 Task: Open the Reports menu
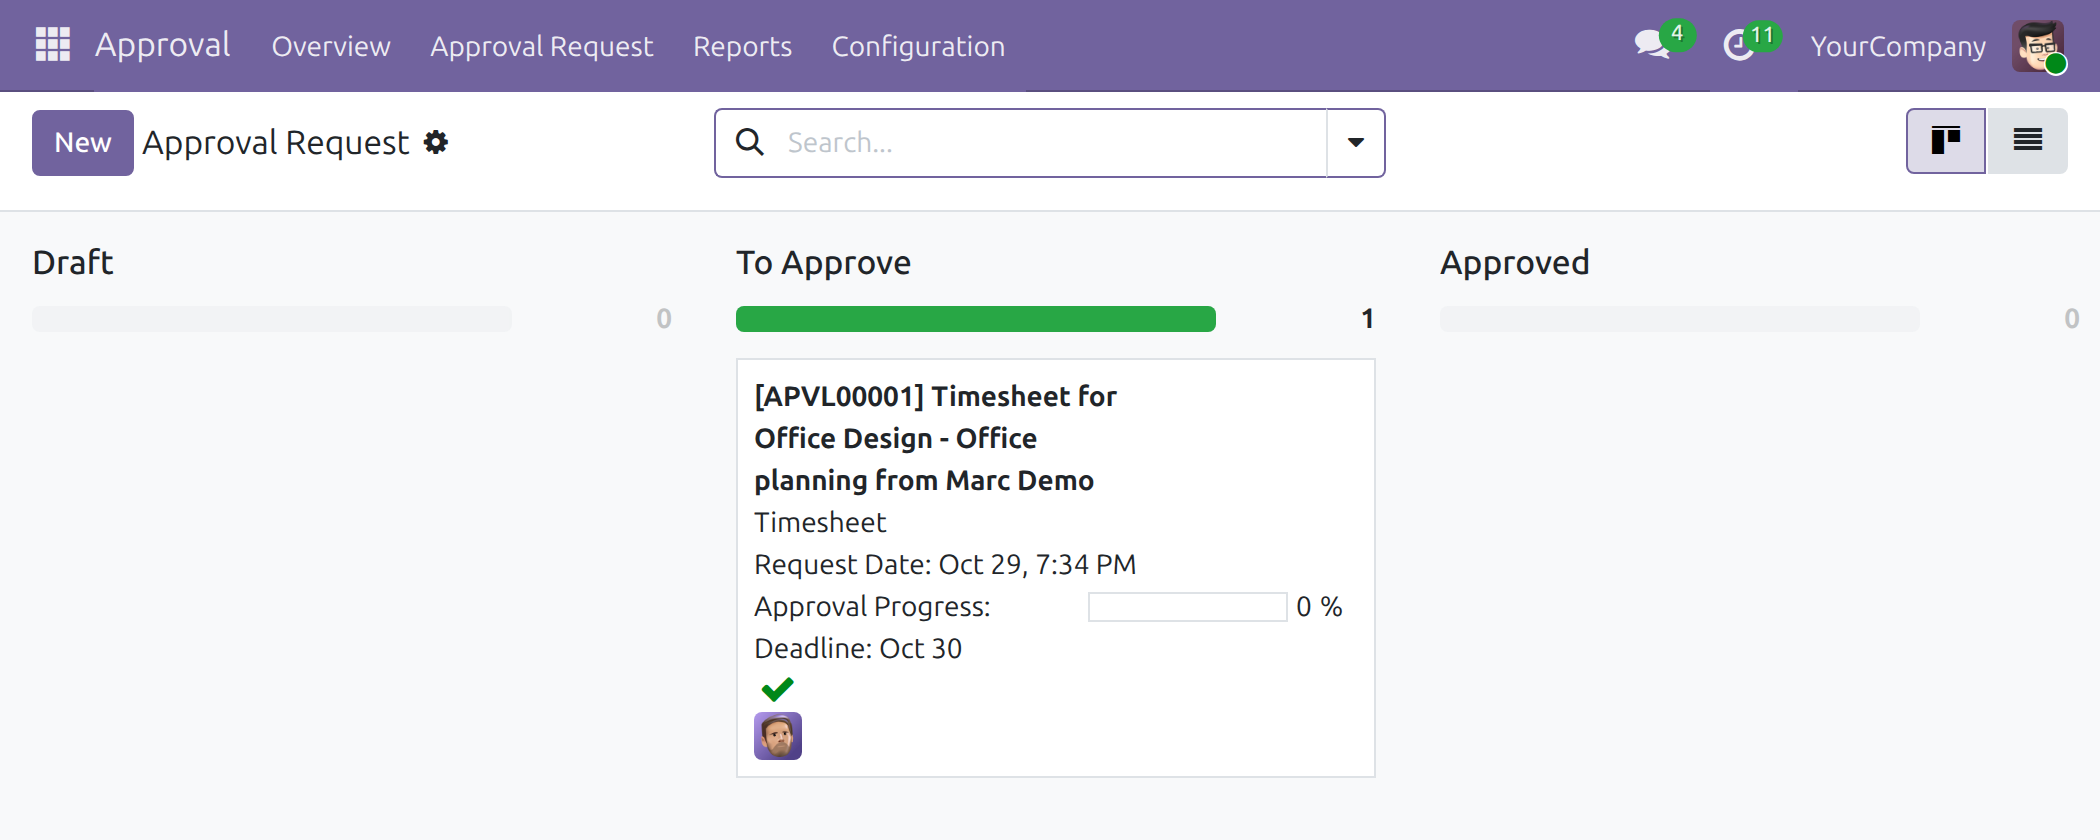pos(742,46)
